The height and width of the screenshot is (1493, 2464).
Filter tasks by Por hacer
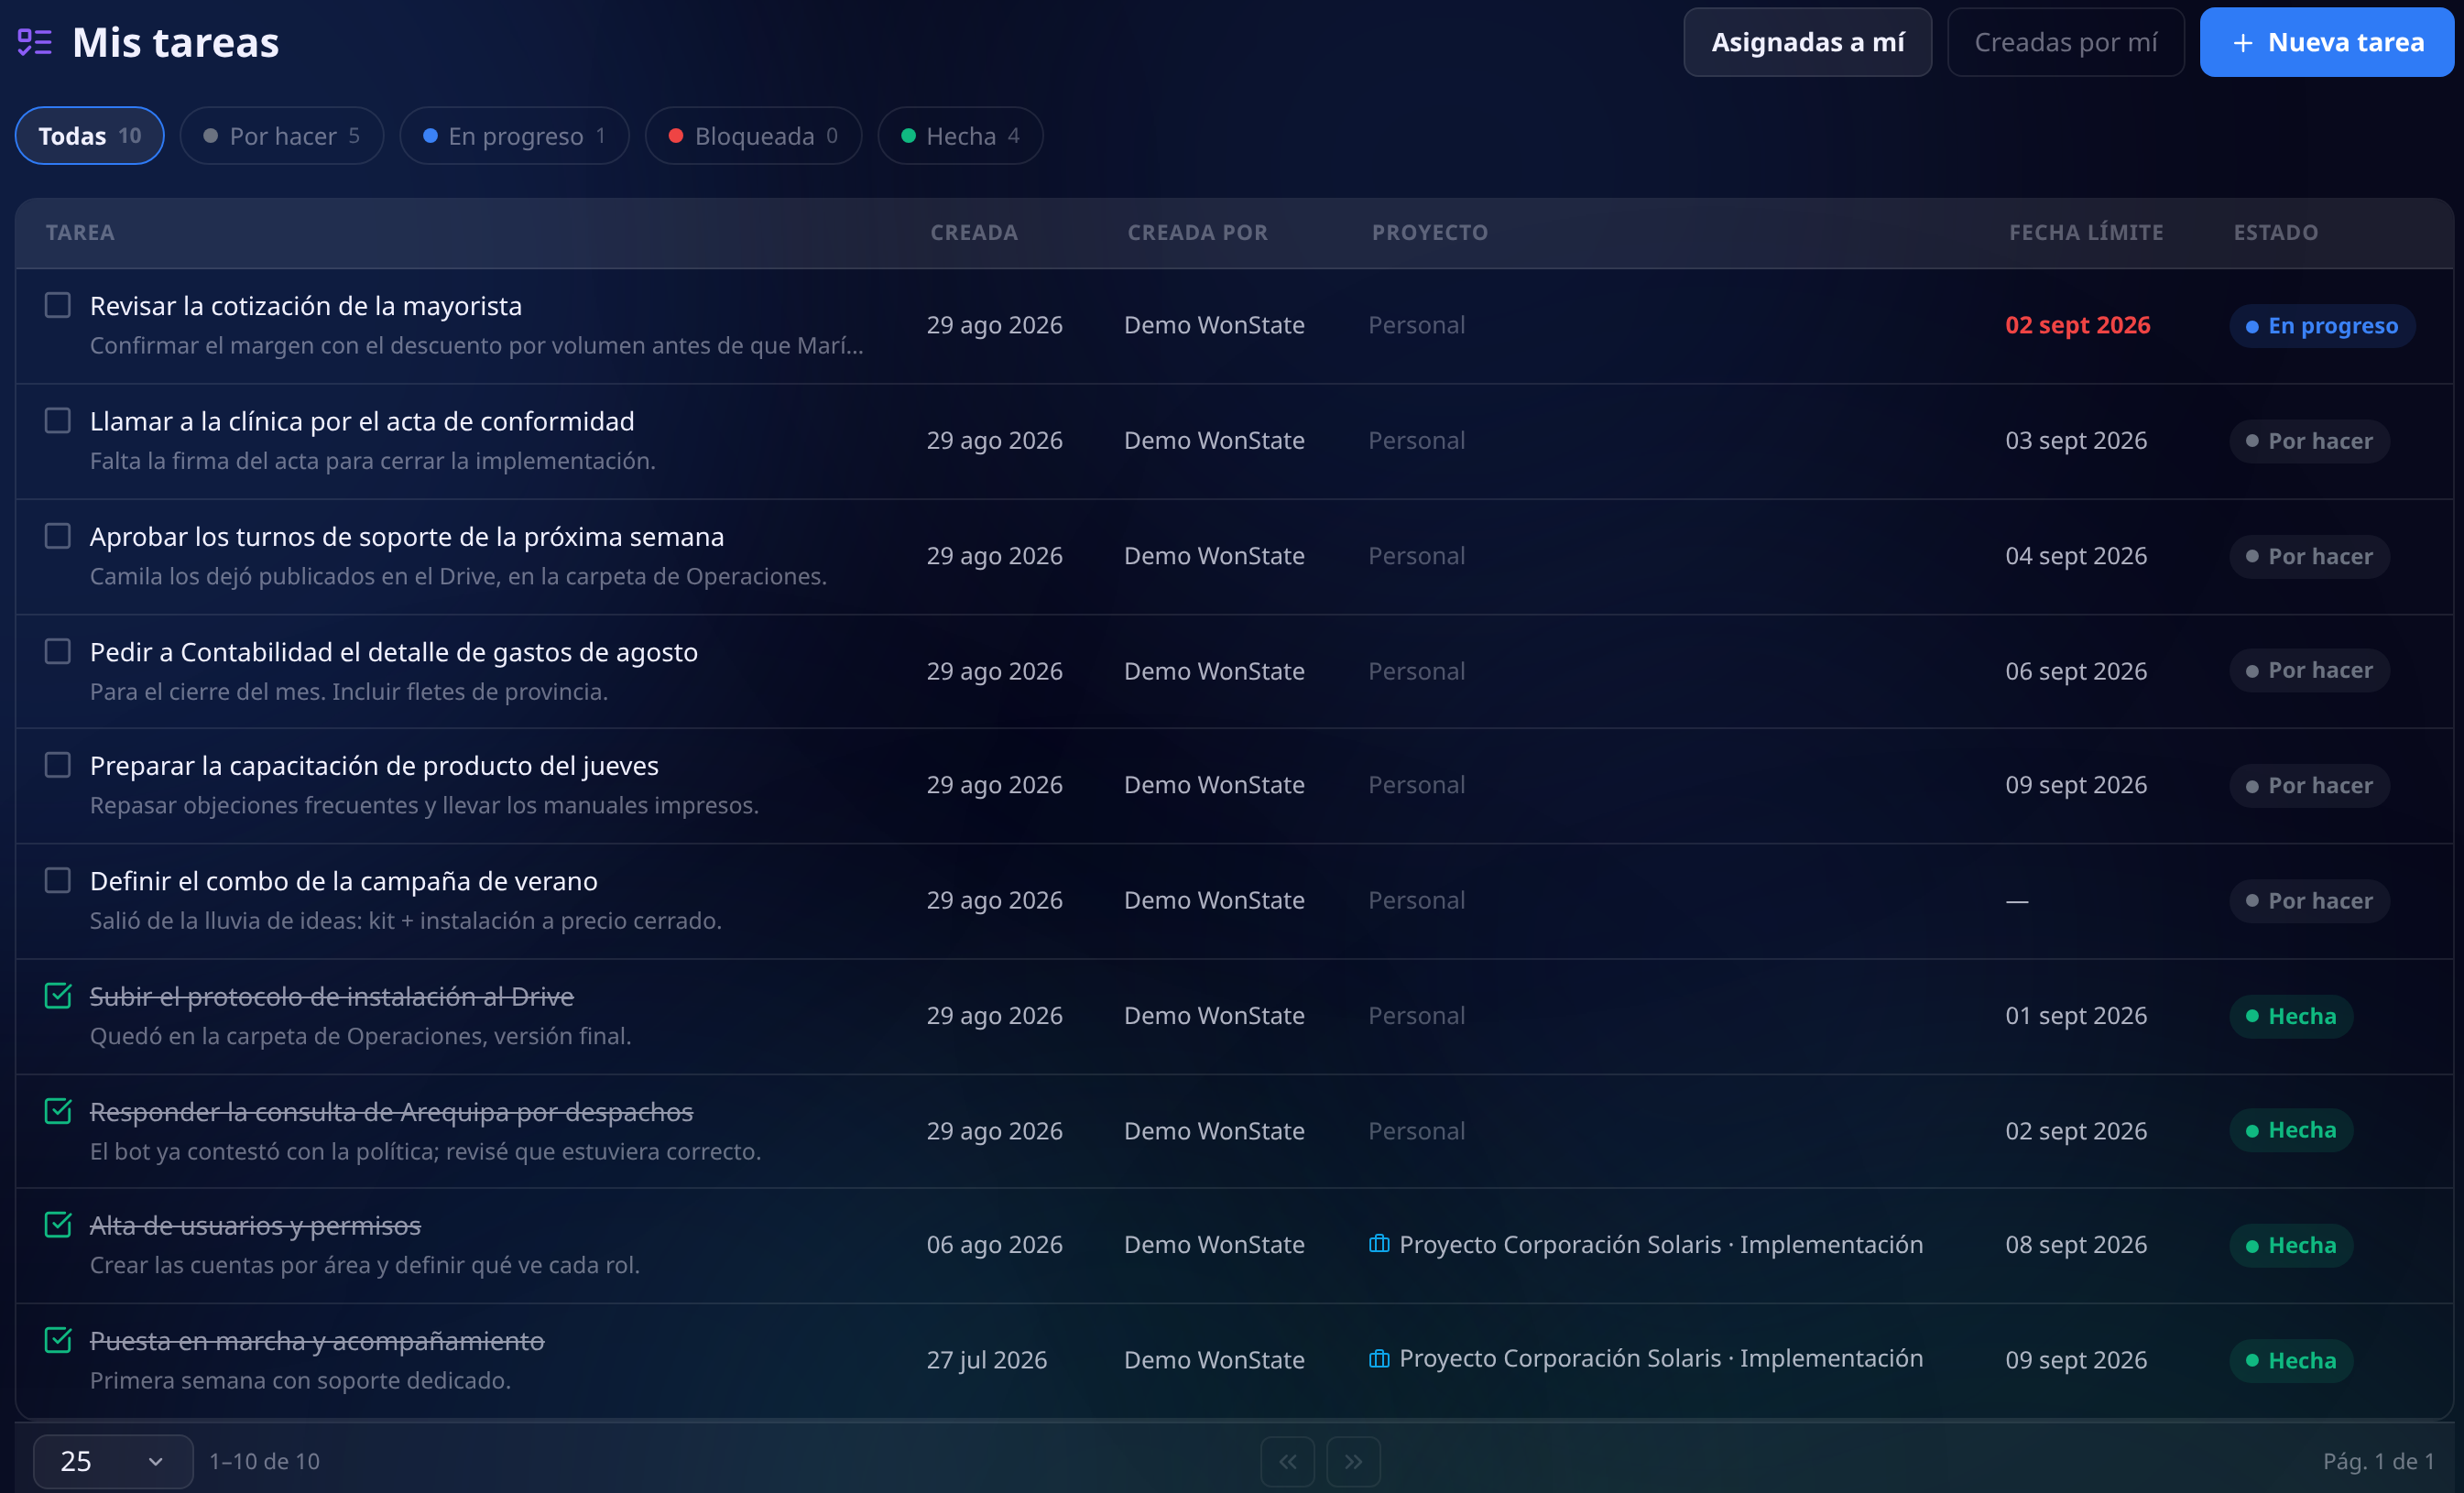click(282, 136)
